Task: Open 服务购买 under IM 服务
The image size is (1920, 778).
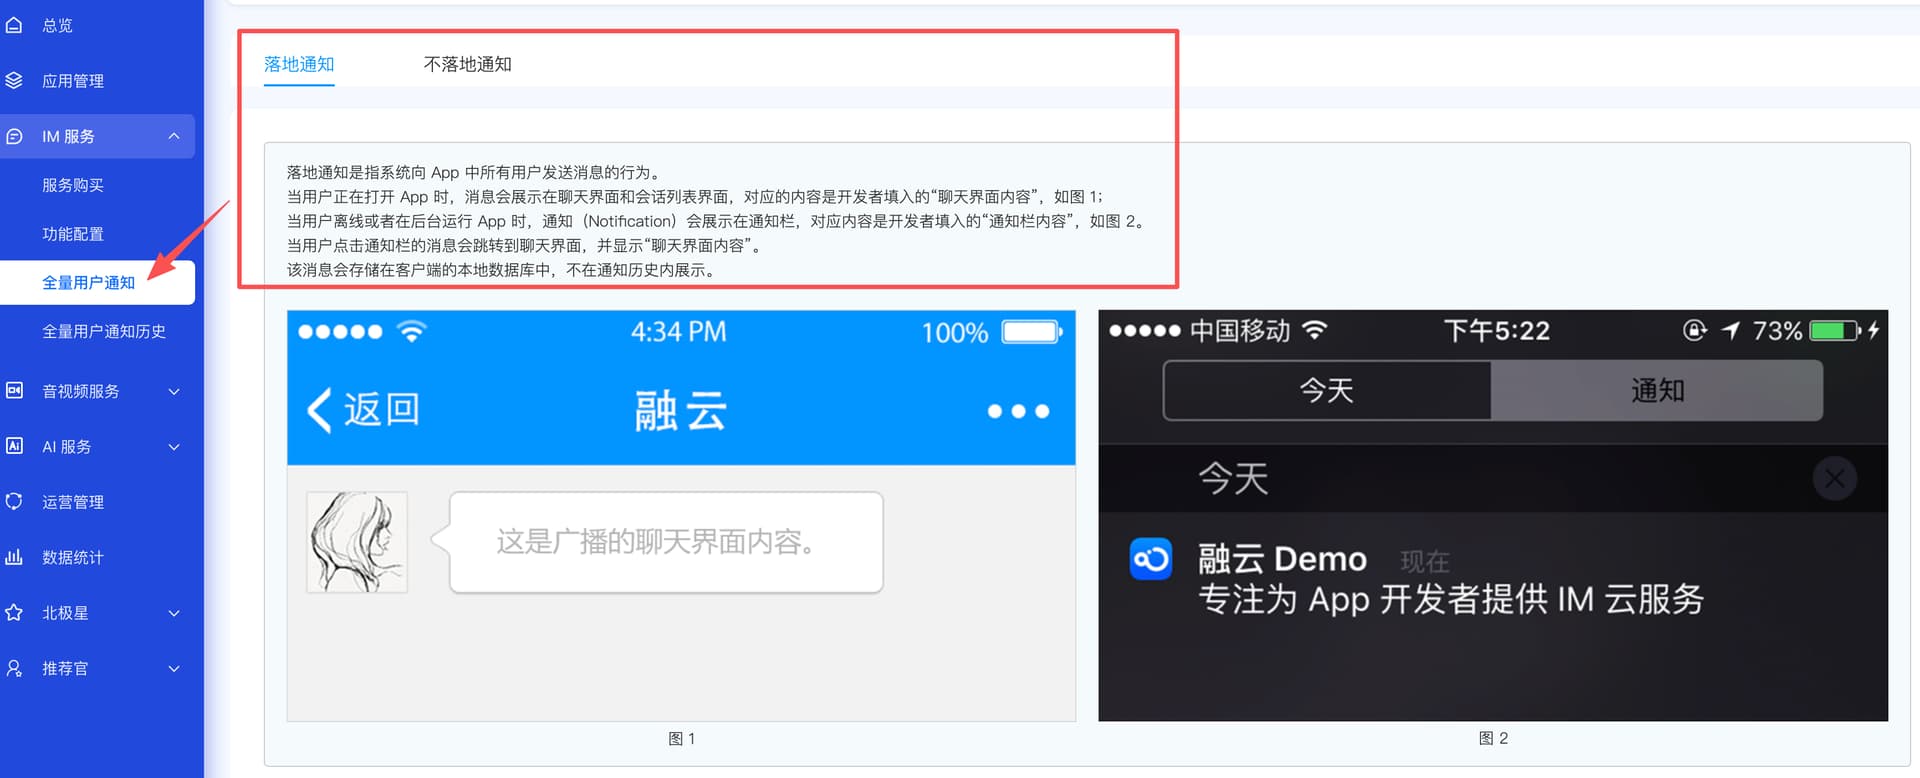Action: [73, 185]
